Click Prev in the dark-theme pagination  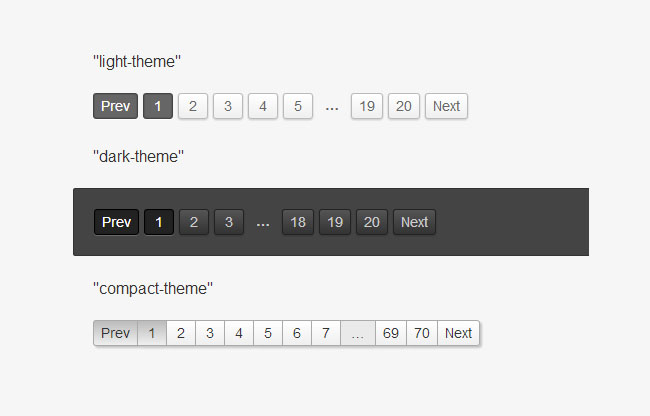pyautogui.click(x=116, y=222)
